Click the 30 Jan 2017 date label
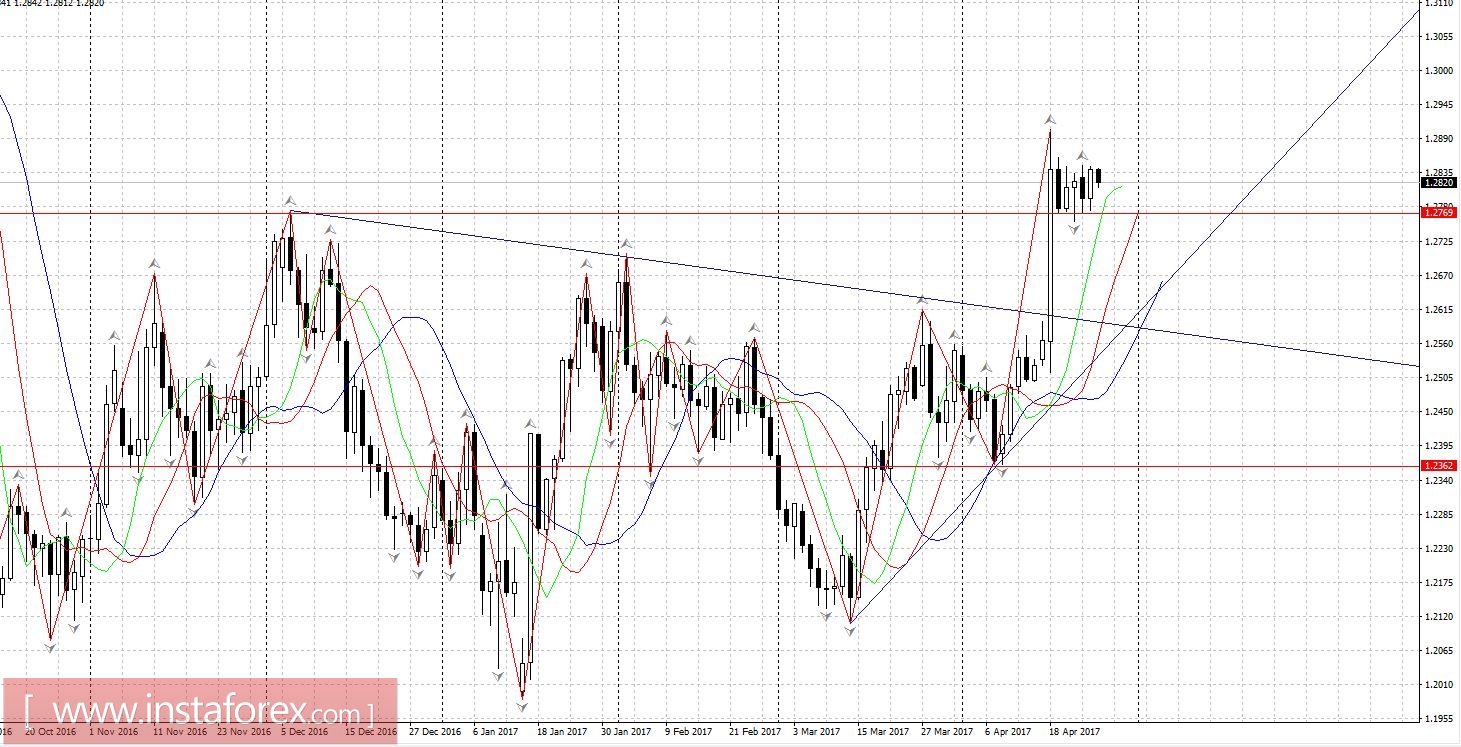Screen dimensions: 1461x747 point(627,731)
